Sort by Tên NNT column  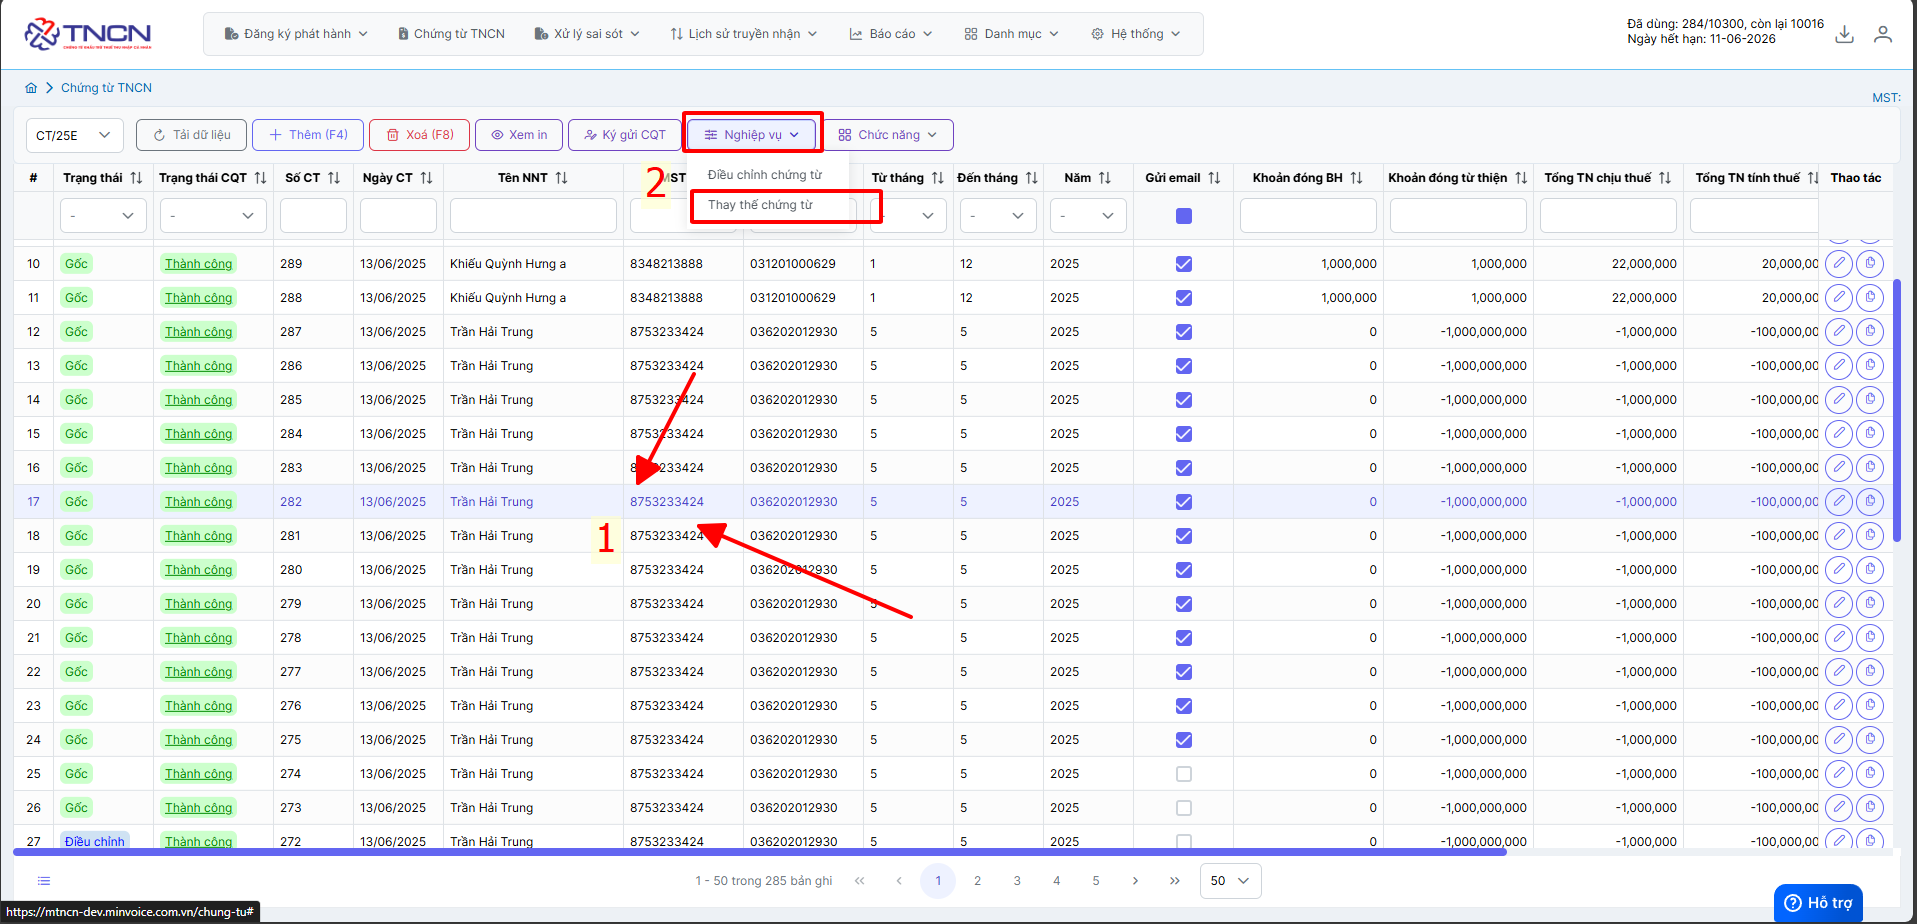(562, 178)
